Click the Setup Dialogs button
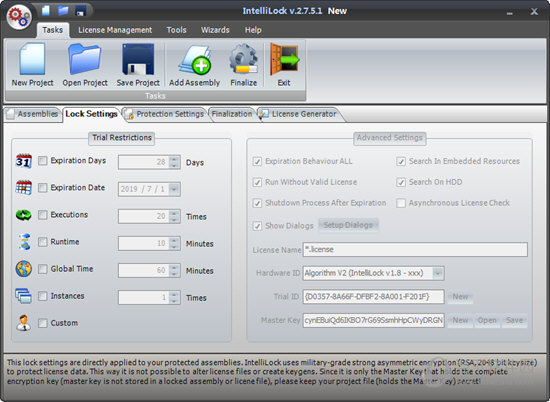The width and height of the screenshot is (550, 402). tap(348, 225)
